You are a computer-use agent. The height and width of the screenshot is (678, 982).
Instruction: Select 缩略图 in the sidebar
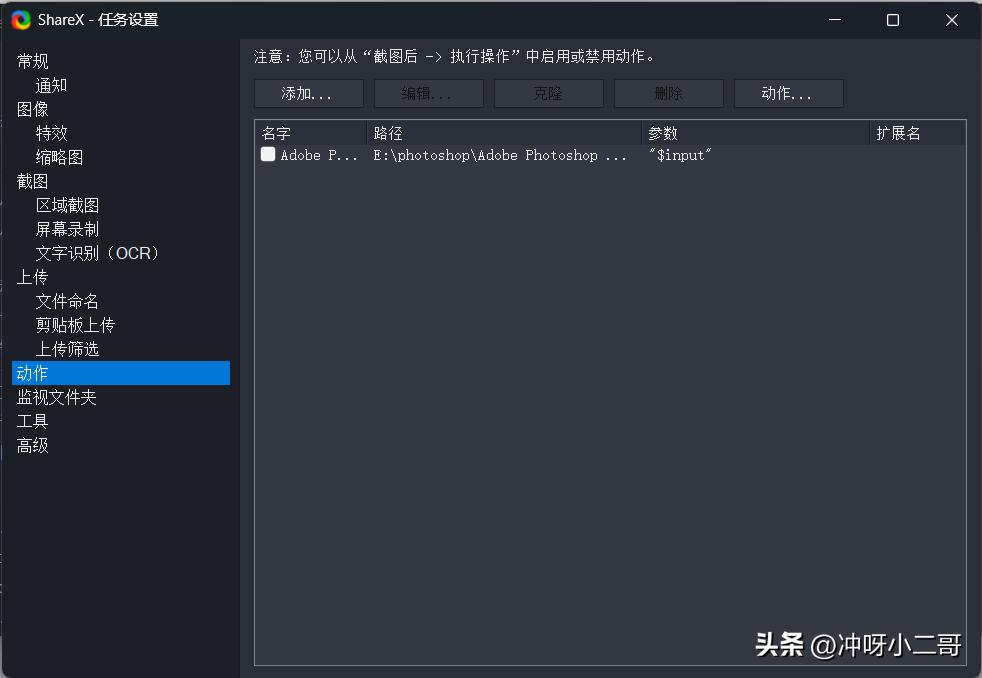pos(61,156)
